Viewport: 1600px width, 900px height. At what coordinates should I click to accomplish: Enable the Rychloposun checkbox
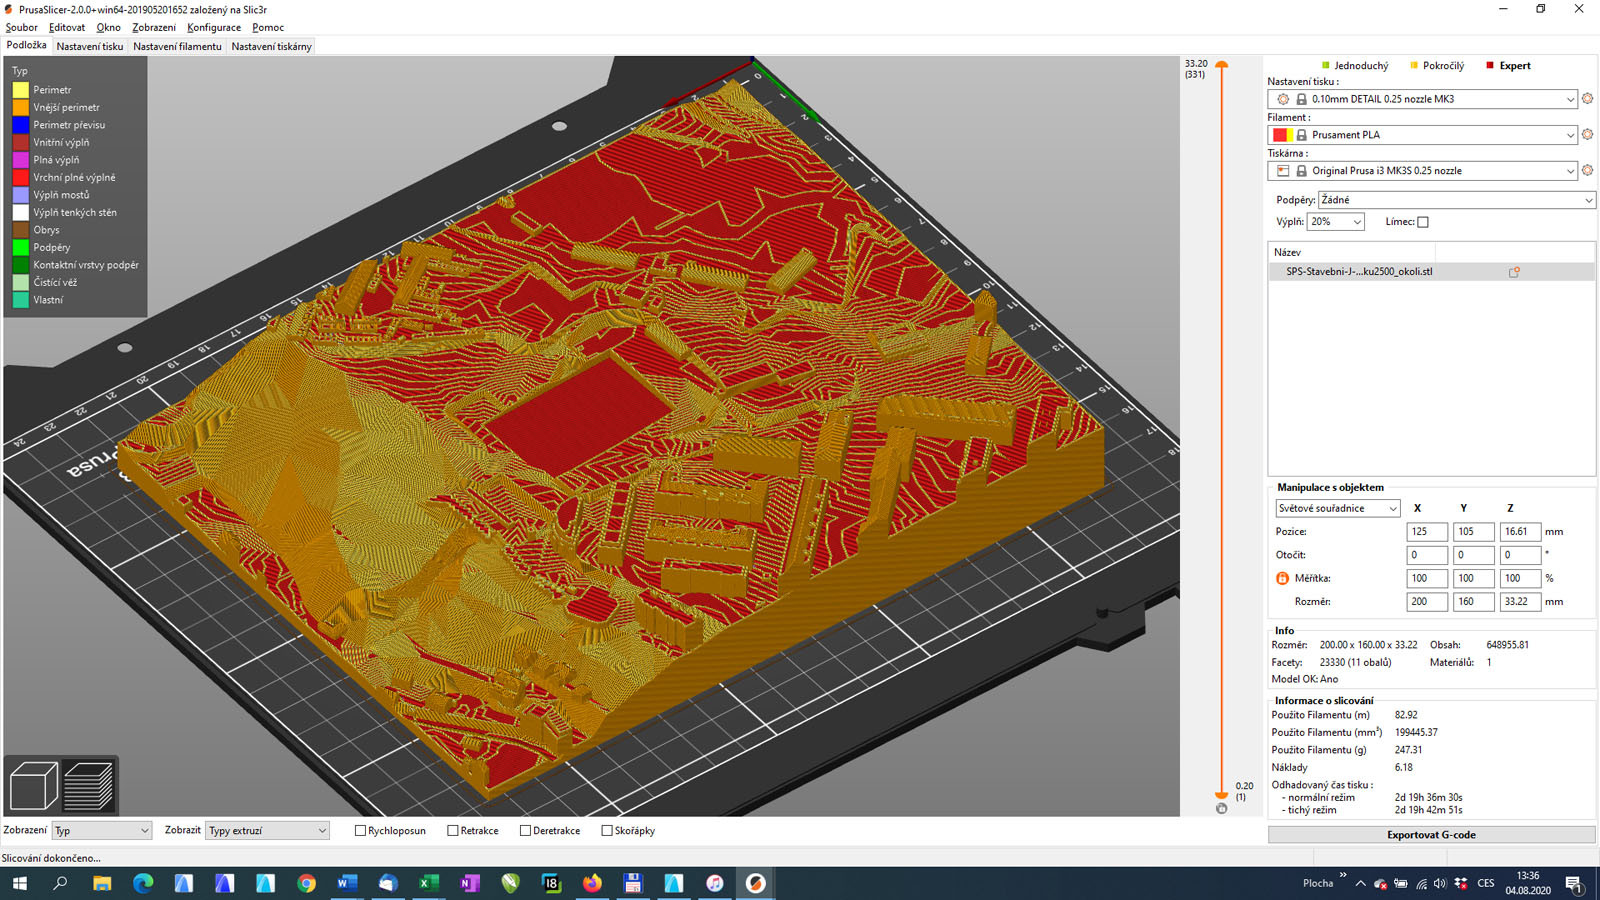[x=360, y=831]
